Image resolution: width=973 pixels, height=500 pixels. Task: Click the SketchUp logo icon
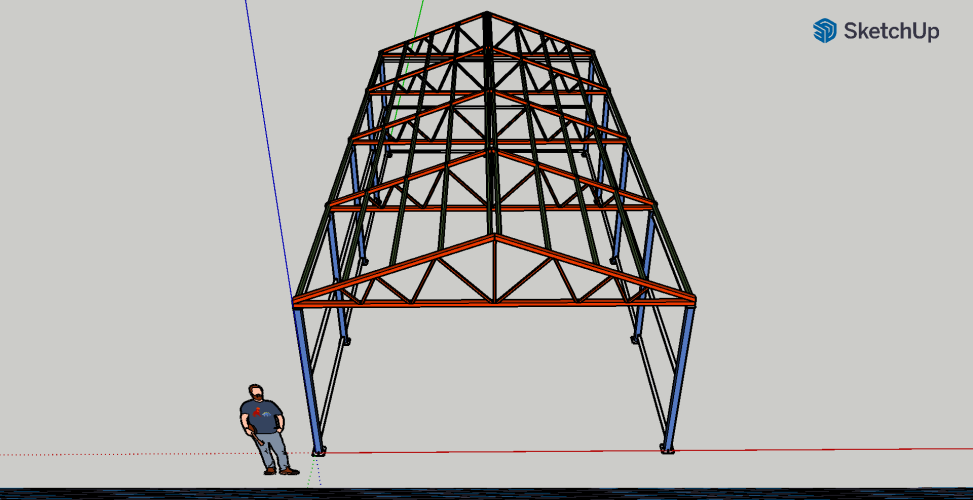pyautogui.click(x=824, y=31)
